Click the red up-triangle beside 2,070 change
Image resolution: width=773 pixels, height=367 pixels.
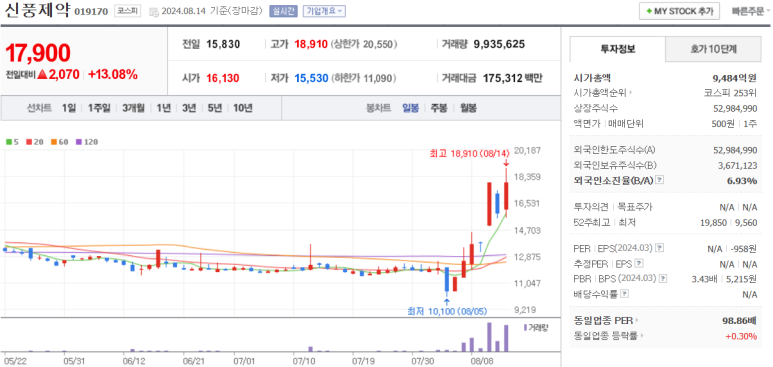pyautogui.click(x=42, y=75)
